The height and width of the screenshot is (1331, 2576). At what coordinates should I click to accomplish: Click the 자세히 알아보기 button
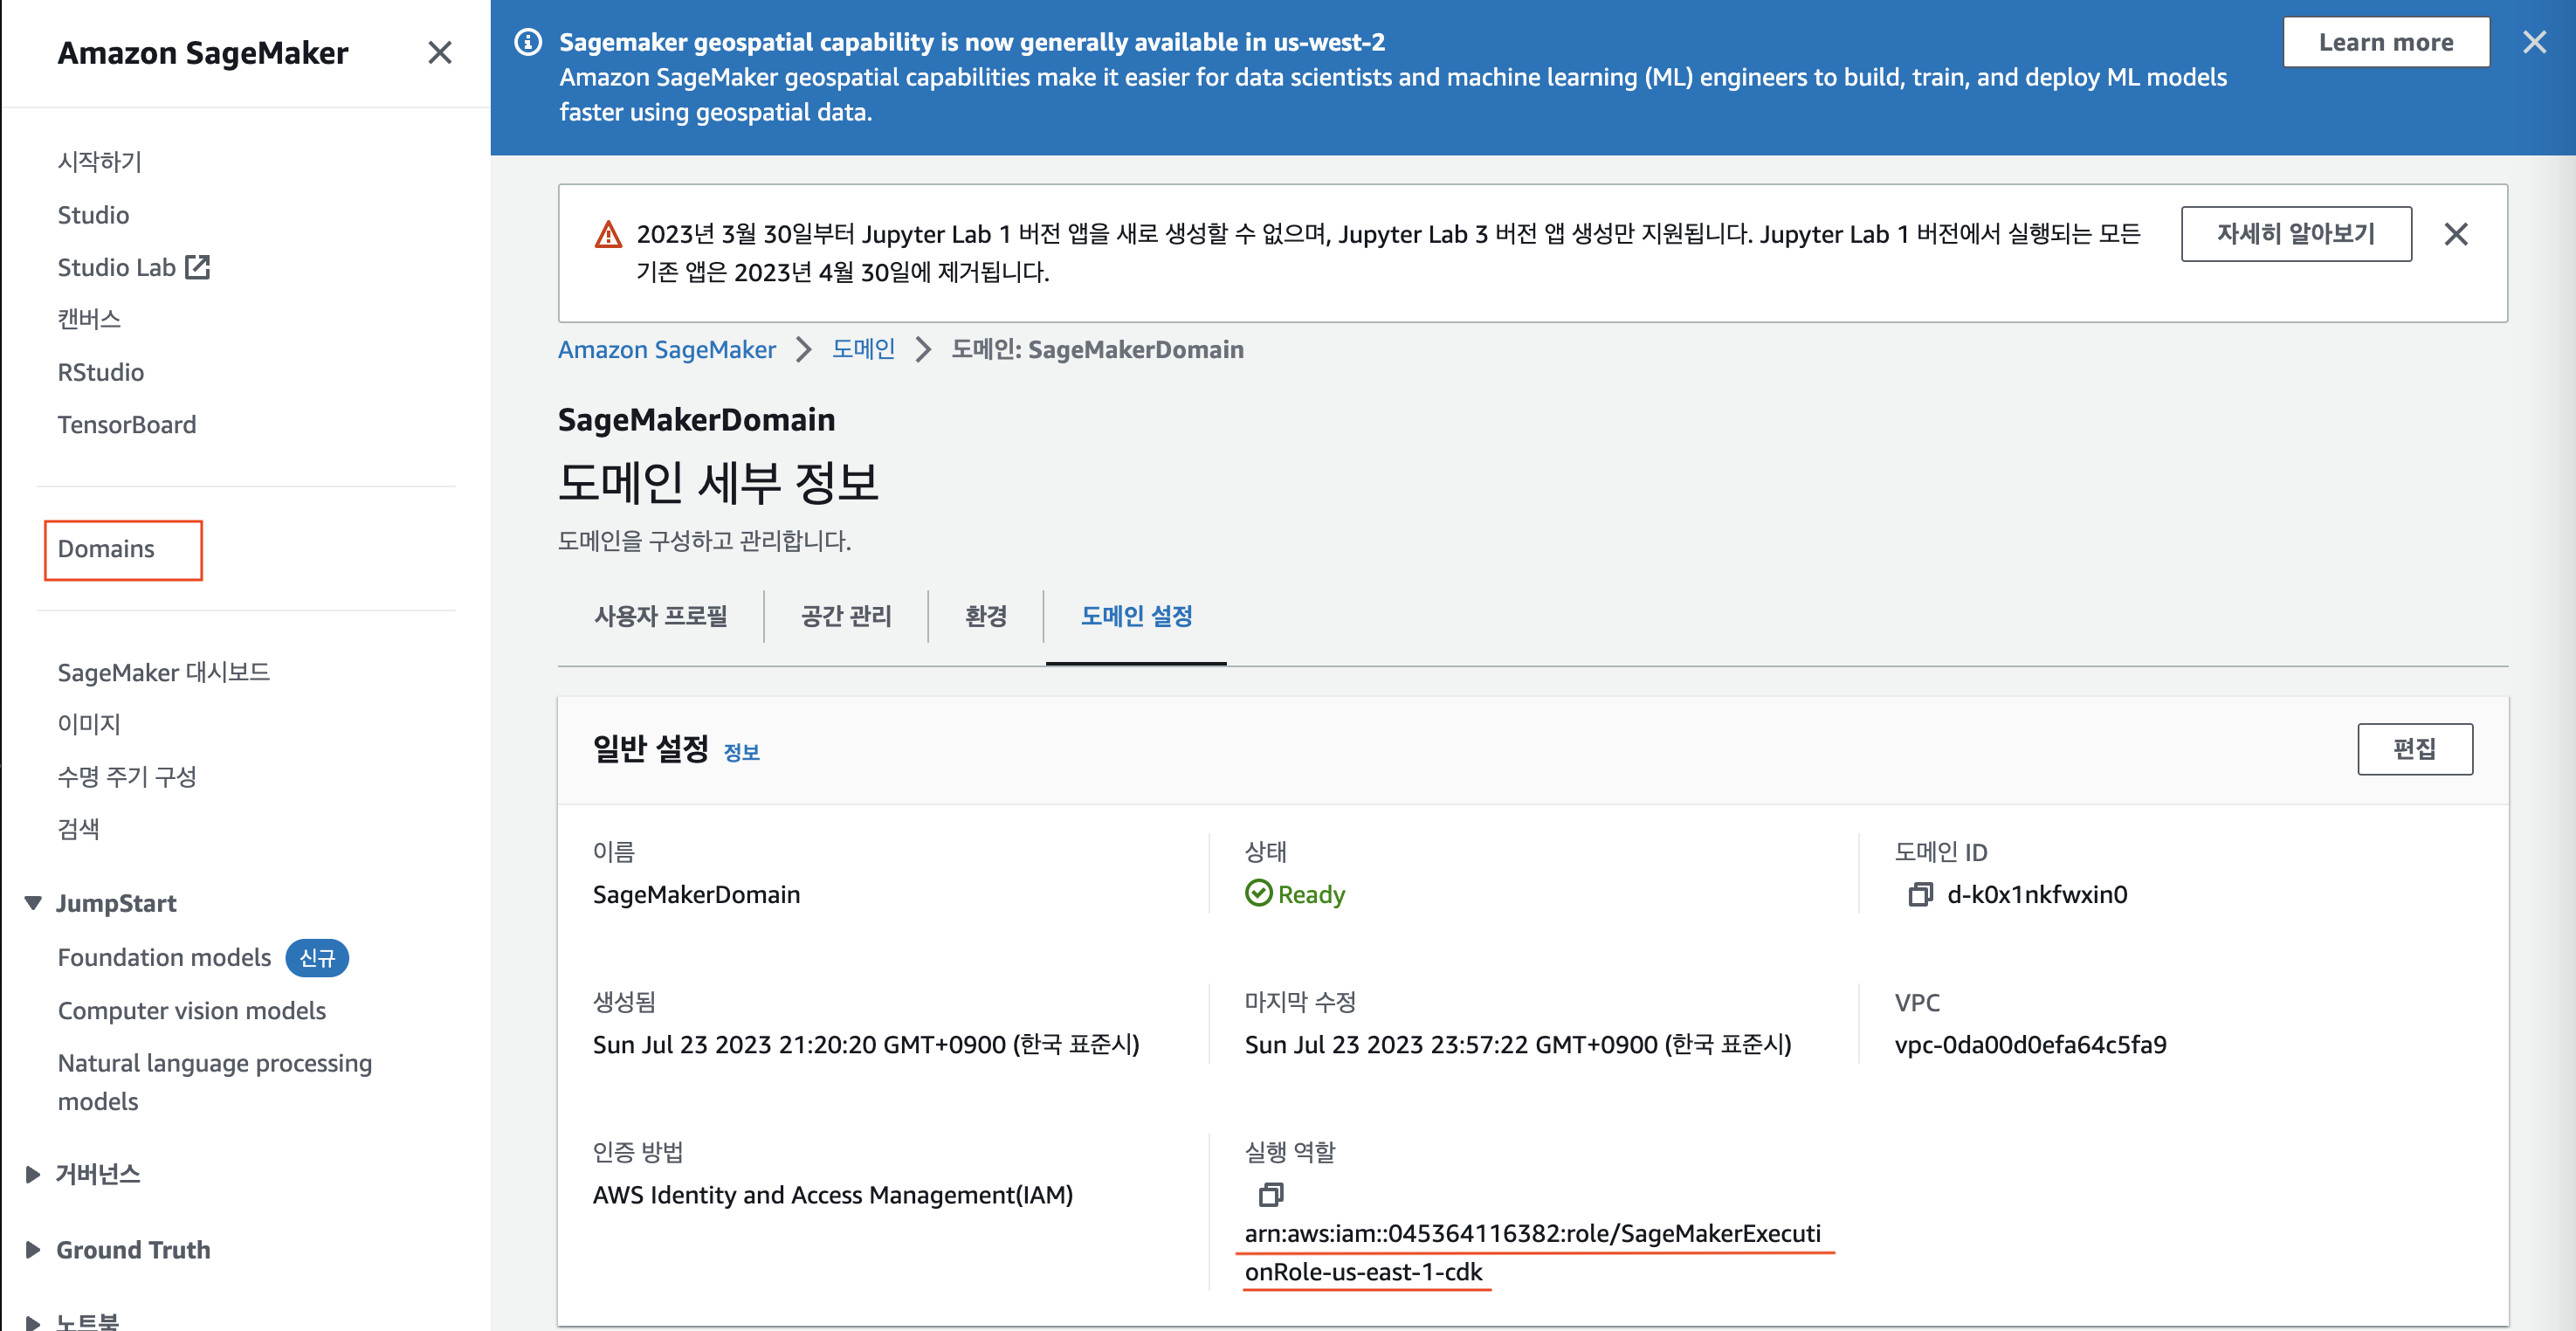coord(2295,234)
